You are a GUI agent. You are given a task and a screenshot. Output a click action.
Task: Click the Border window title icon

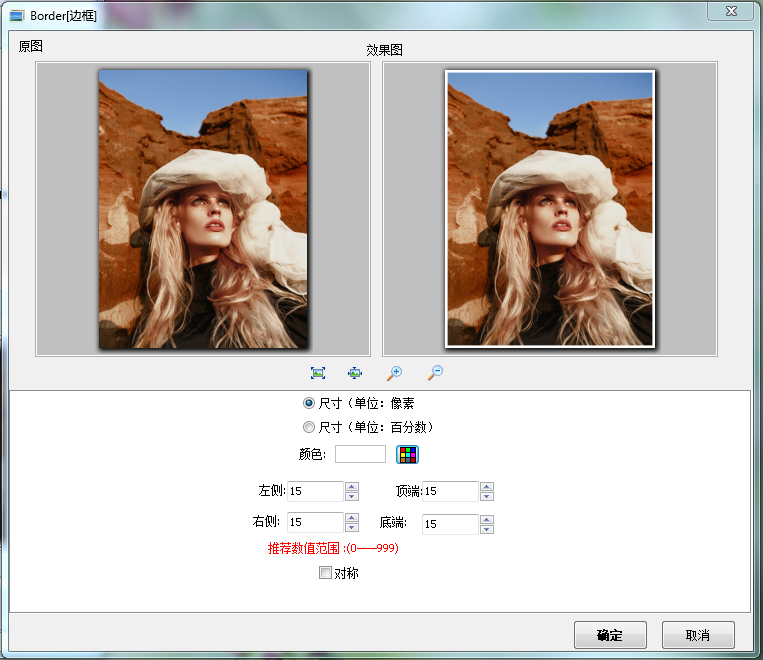pos(17,16)
